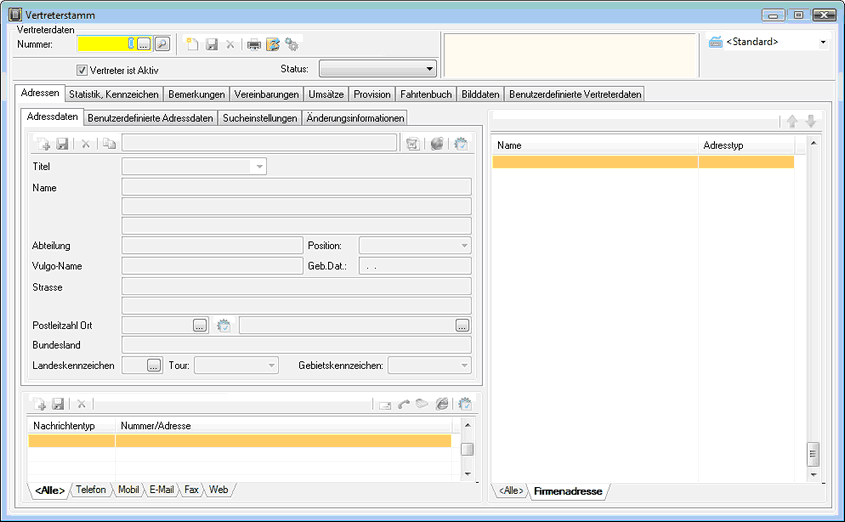Viewport: 845px width, 522px height.
Task: Select the Mobil filter tab
Action: [129, 490]
